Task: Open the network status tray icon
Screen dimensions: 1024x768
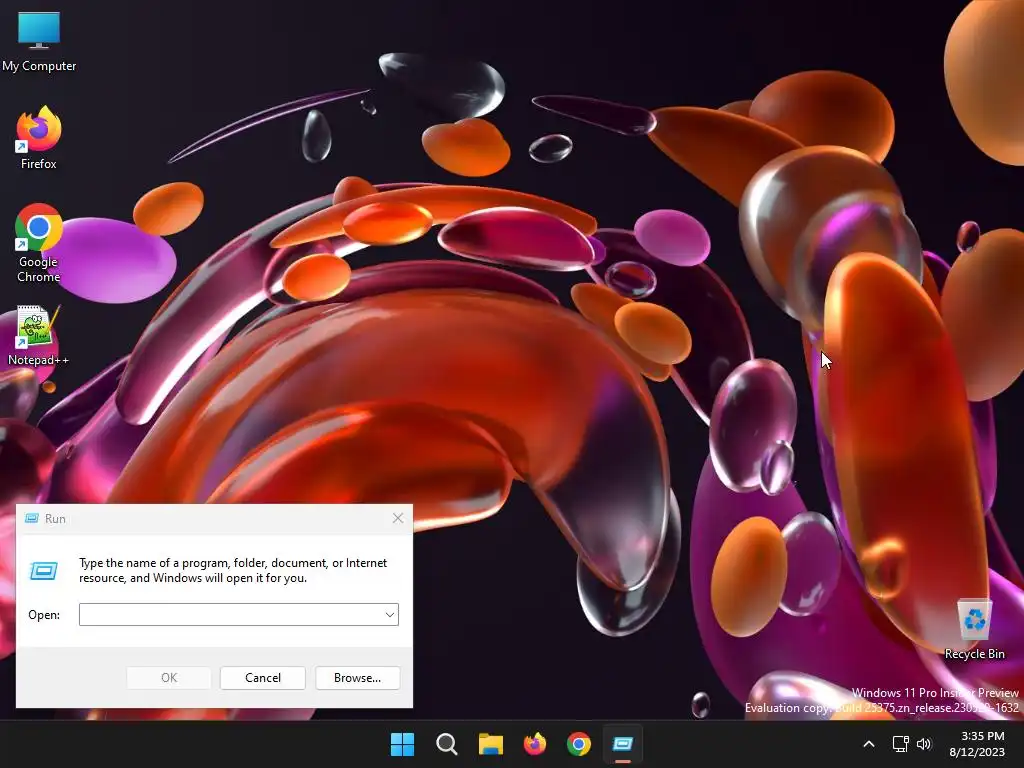Action: pyautogui.click(x=901, y=744)
